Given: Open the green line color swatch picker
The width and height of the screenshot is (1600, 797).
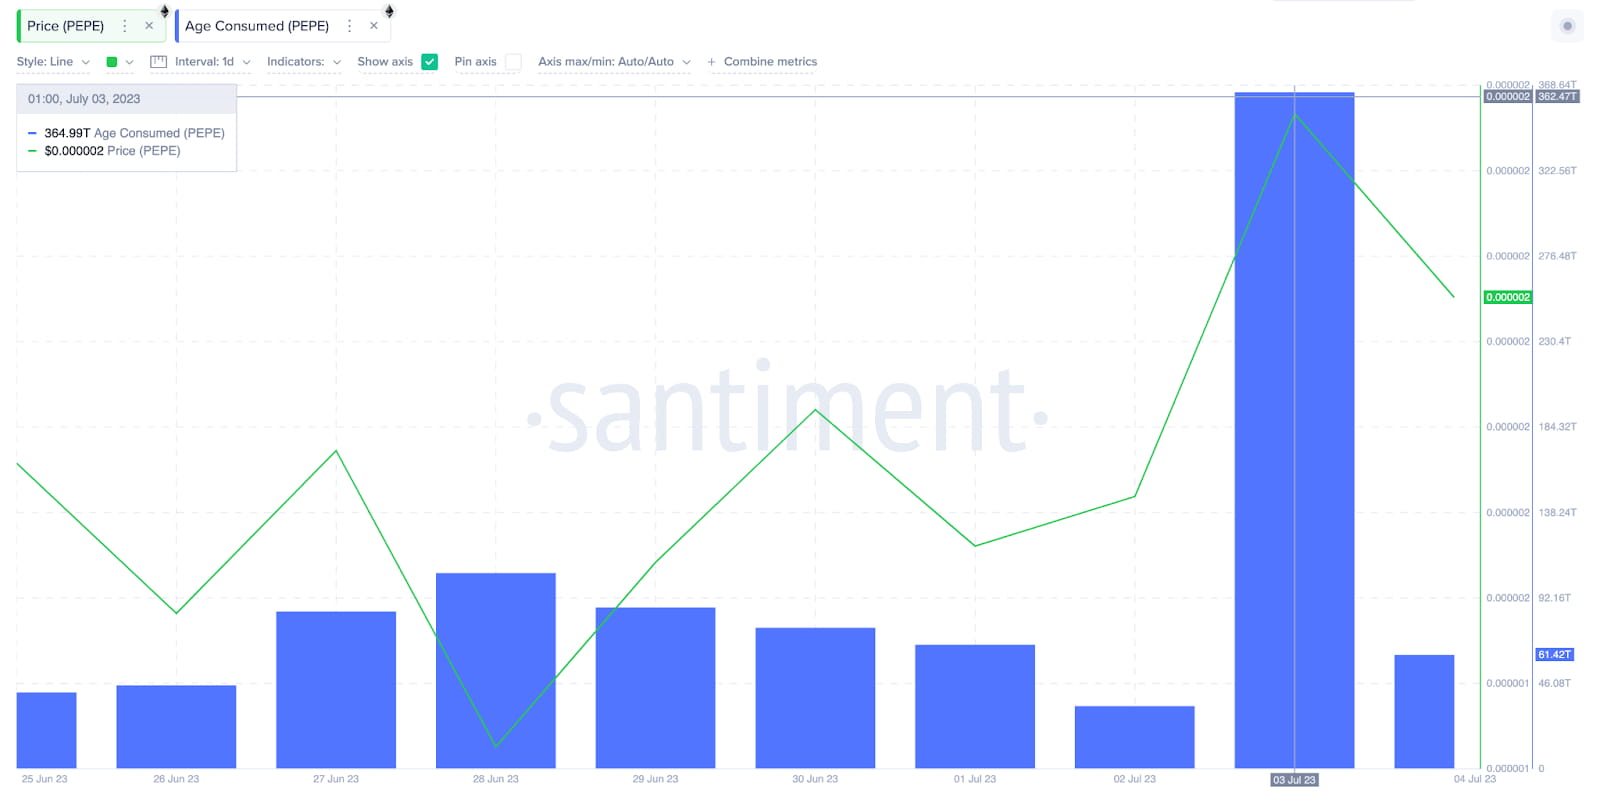Looking at the screenshot, I should point(119,62).
